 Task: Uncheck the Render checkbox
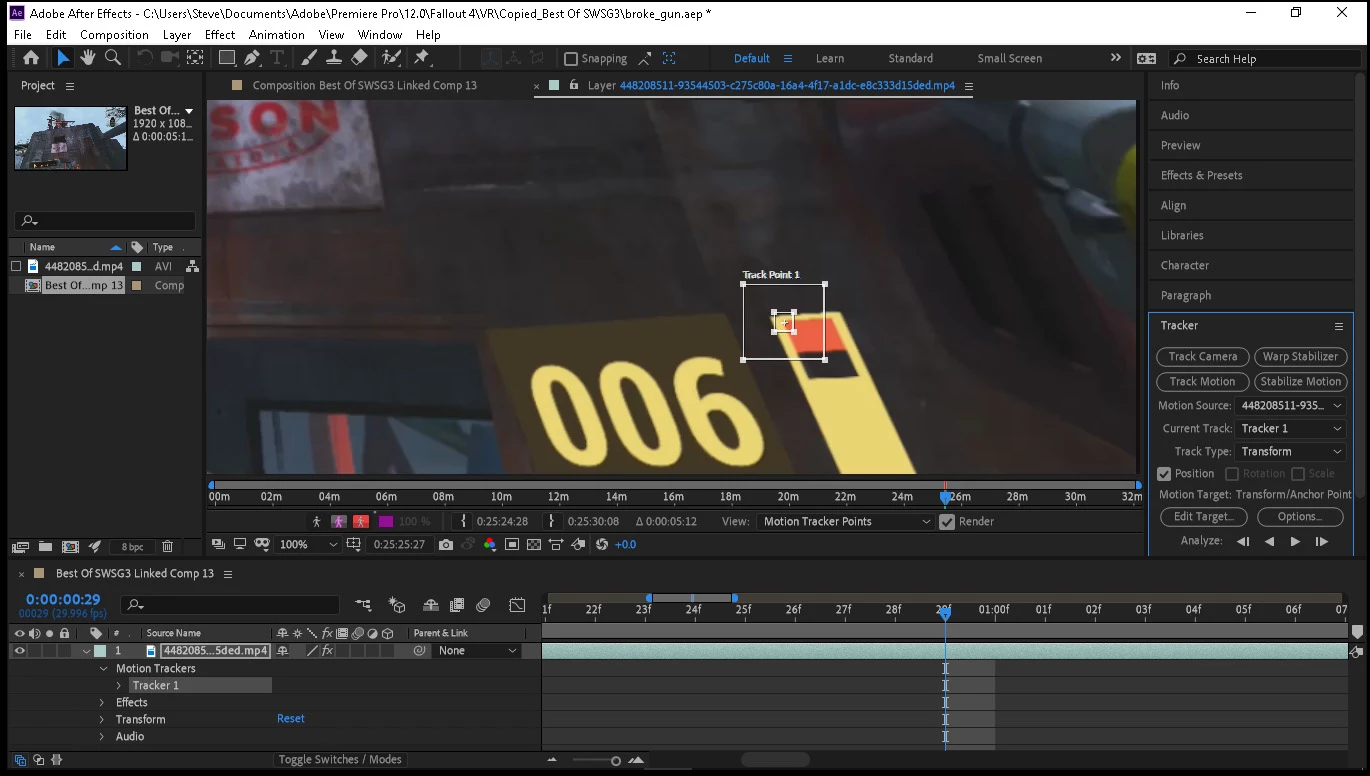click(x=946, y=521)
